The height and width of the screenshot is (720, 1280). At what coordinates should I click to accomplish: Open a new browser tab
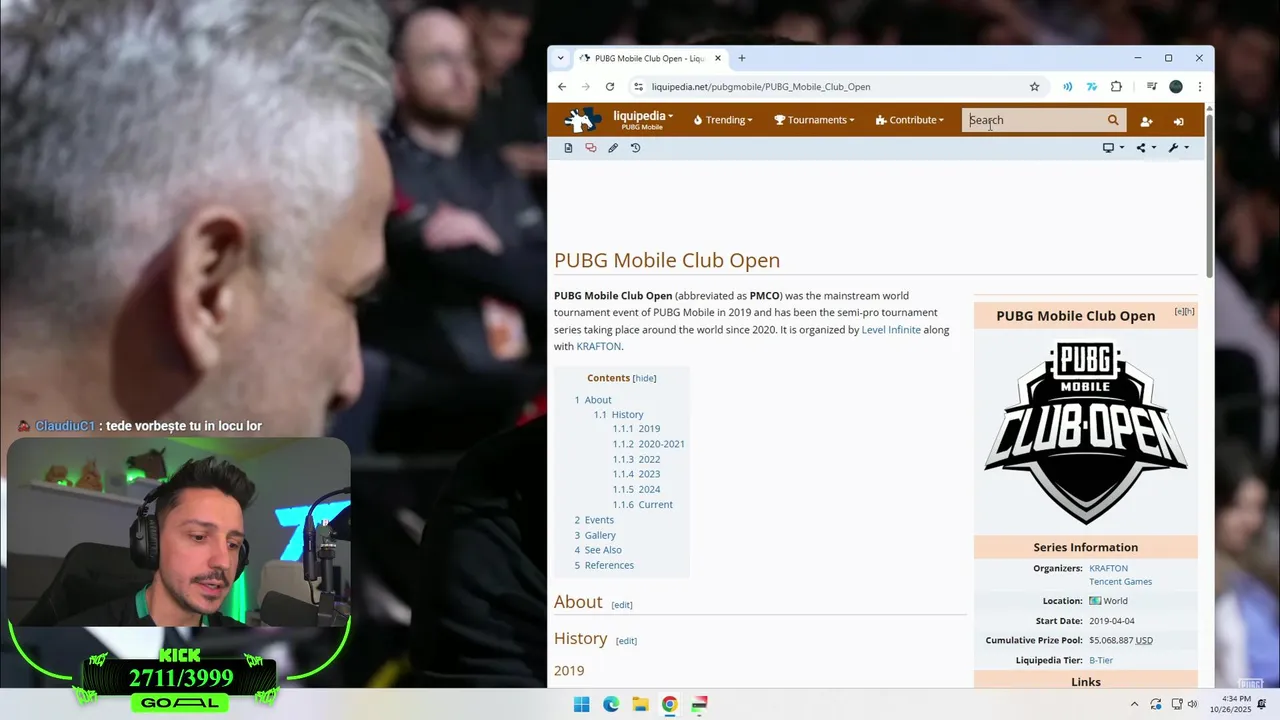coord(742,58)
